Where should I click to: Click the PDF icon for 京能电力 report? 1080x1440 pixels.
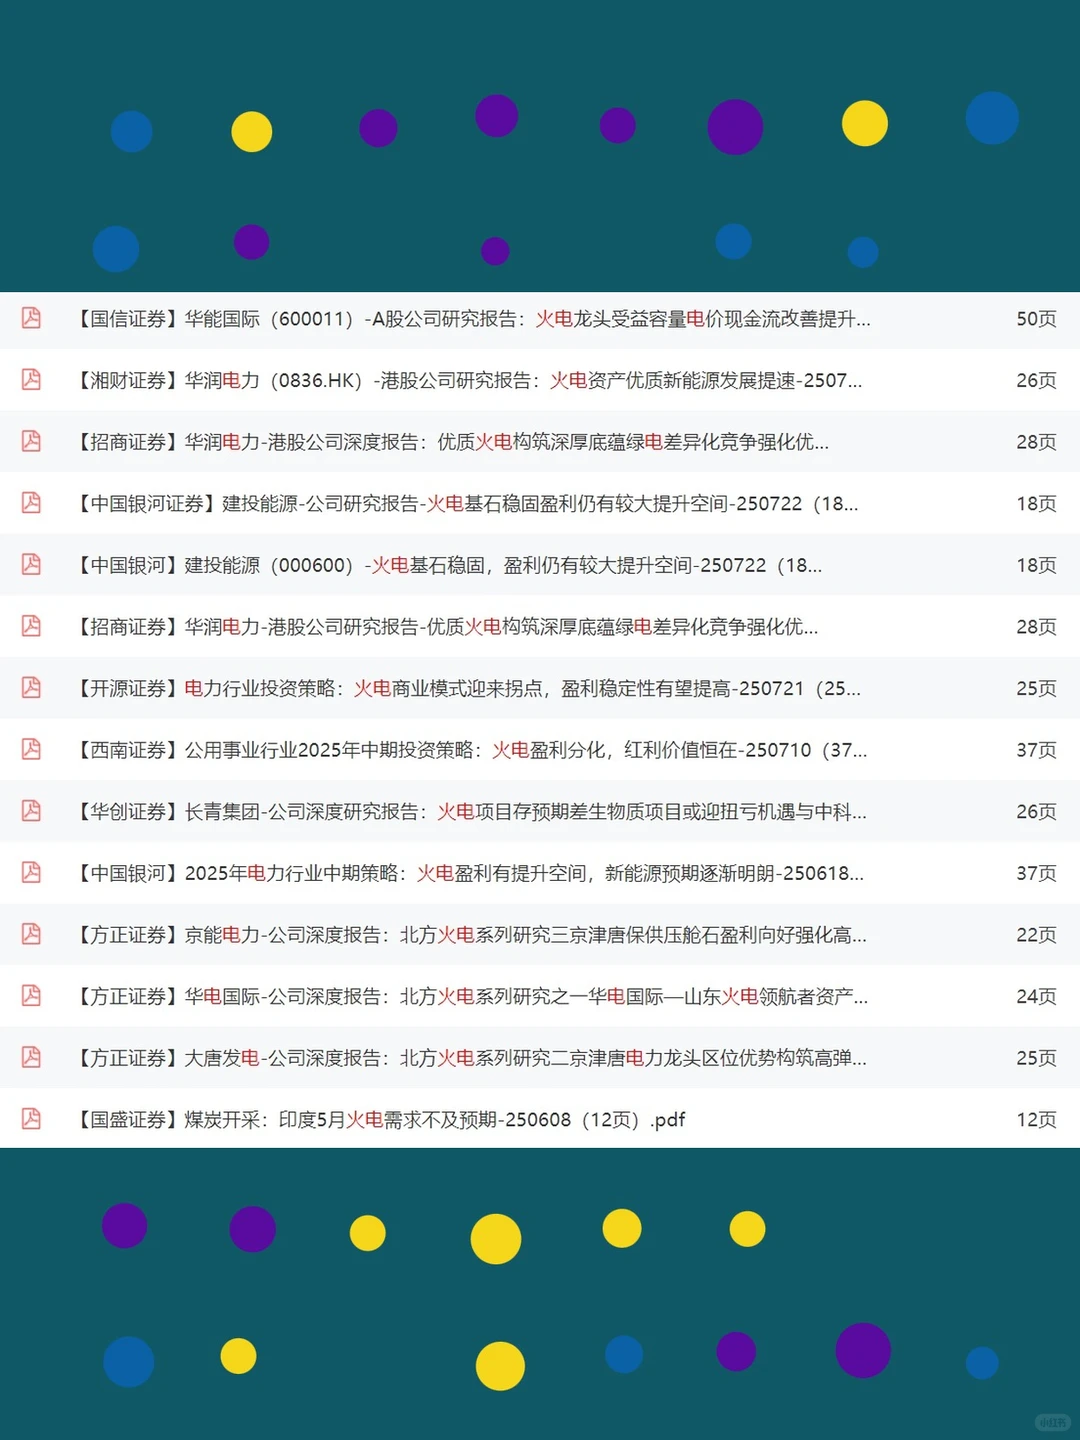[31, 935]
